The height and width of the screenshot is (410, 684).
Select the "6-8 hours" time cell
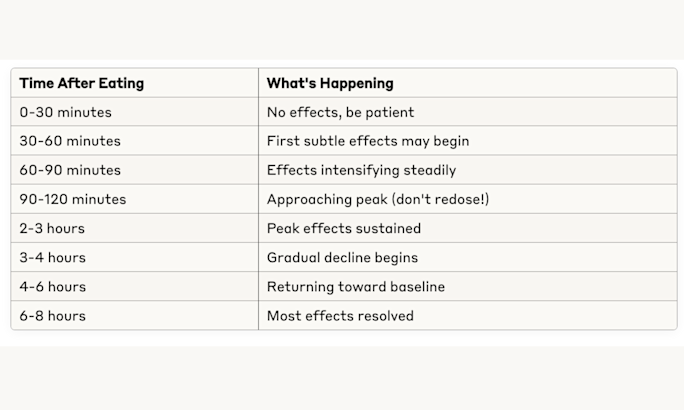[x=52, y=315]
